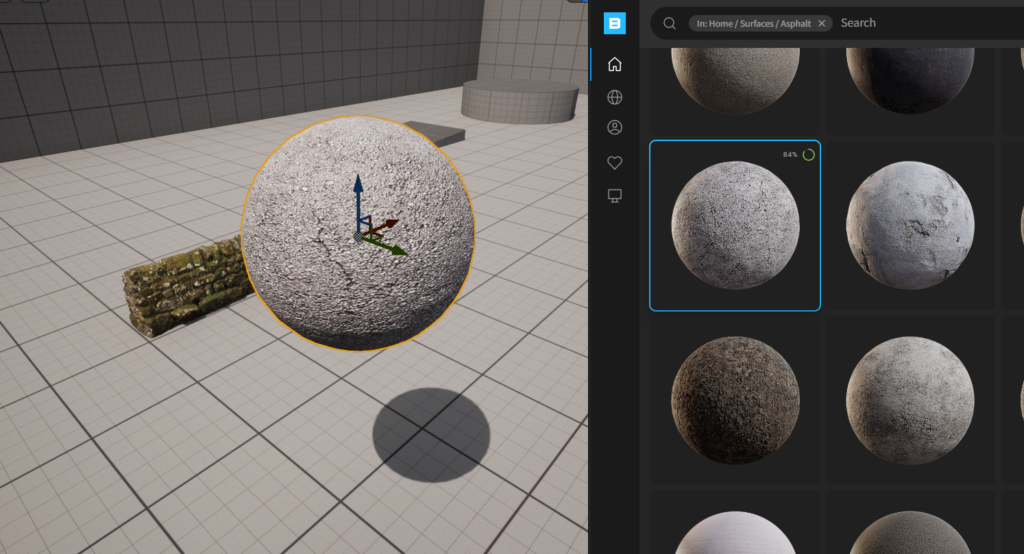Open the Local monitor icon in sidebar
This screenshot has width=1024, height=554.
point(615,195)
